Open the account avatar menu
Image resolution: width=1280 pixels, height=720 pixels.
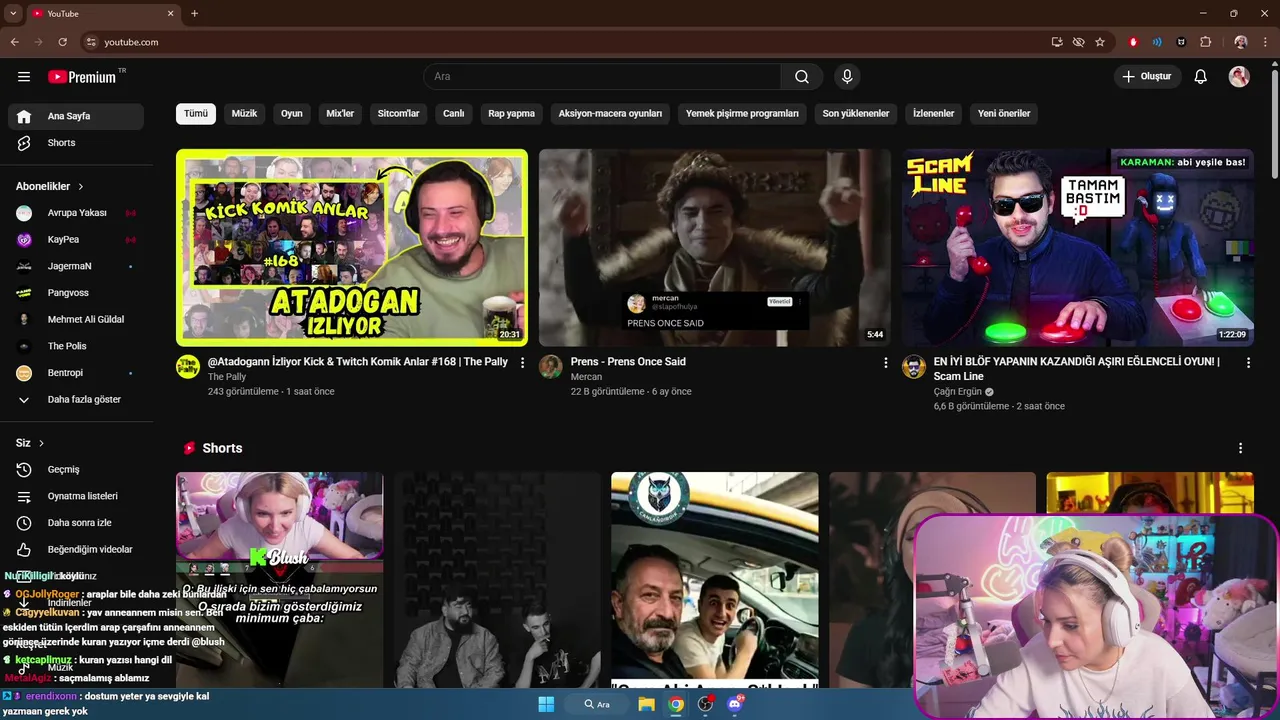(1239, 77)
